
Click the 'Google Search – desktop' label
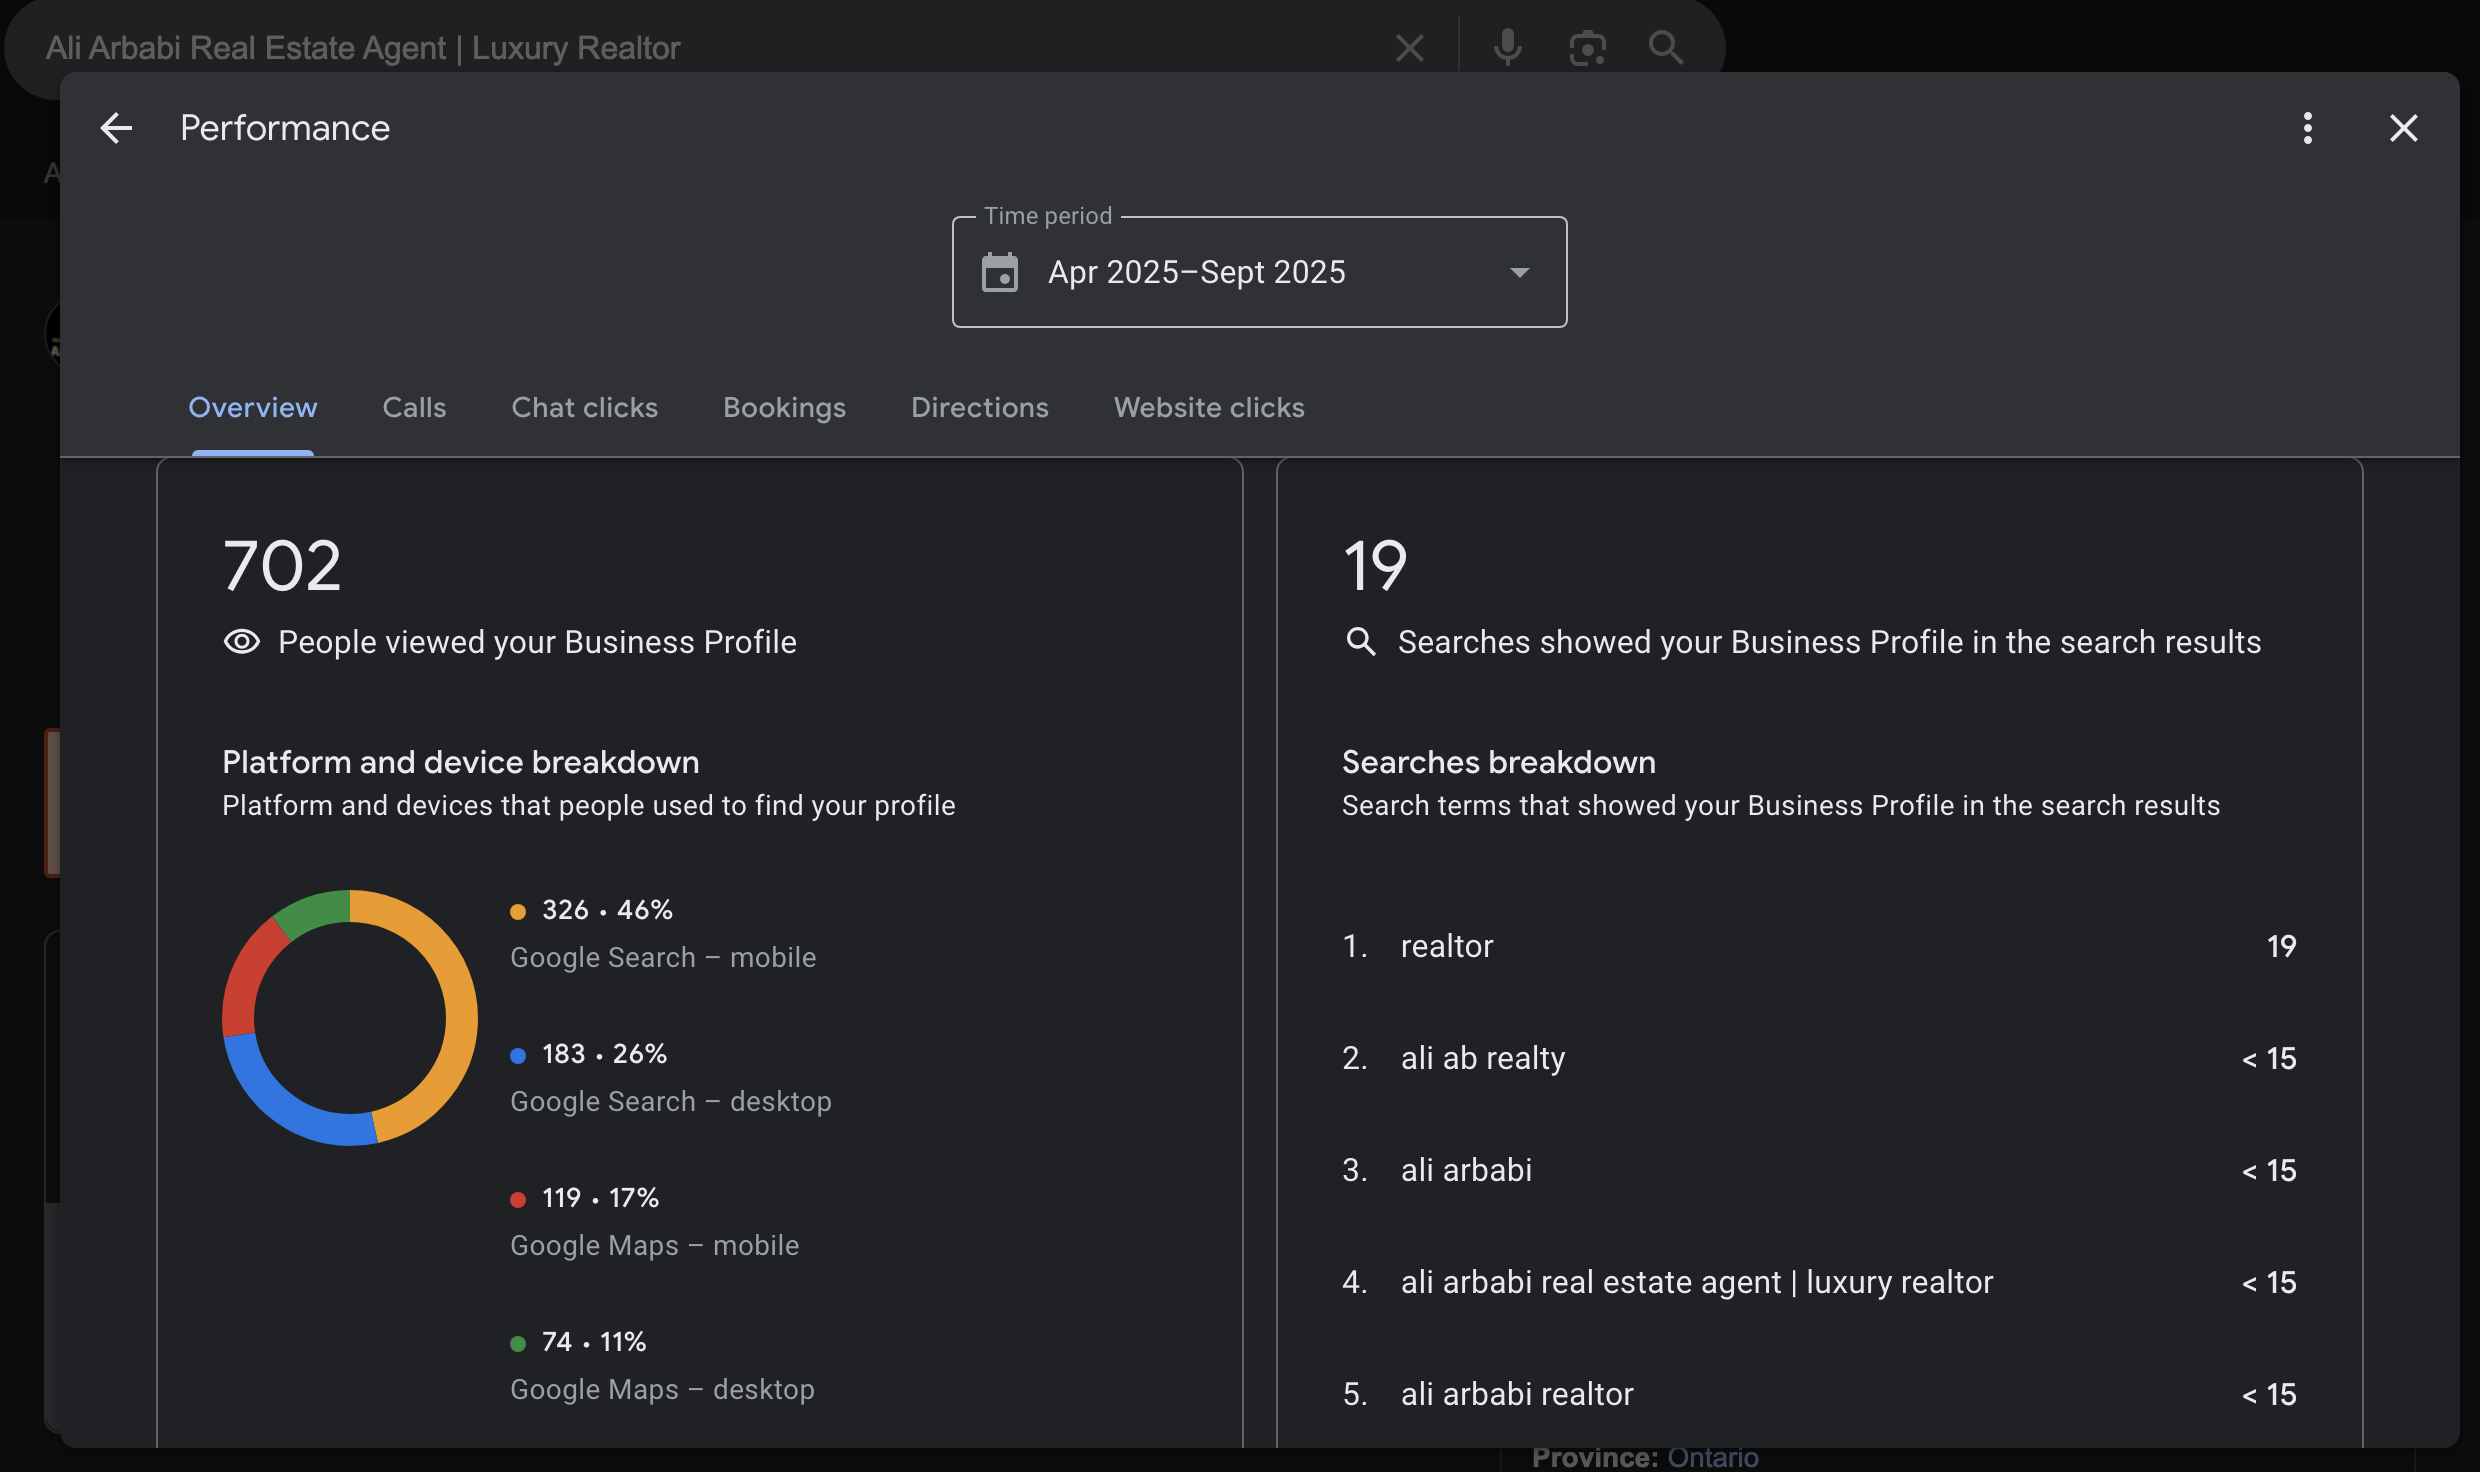pyautogui.click(x=671, y=1101)
